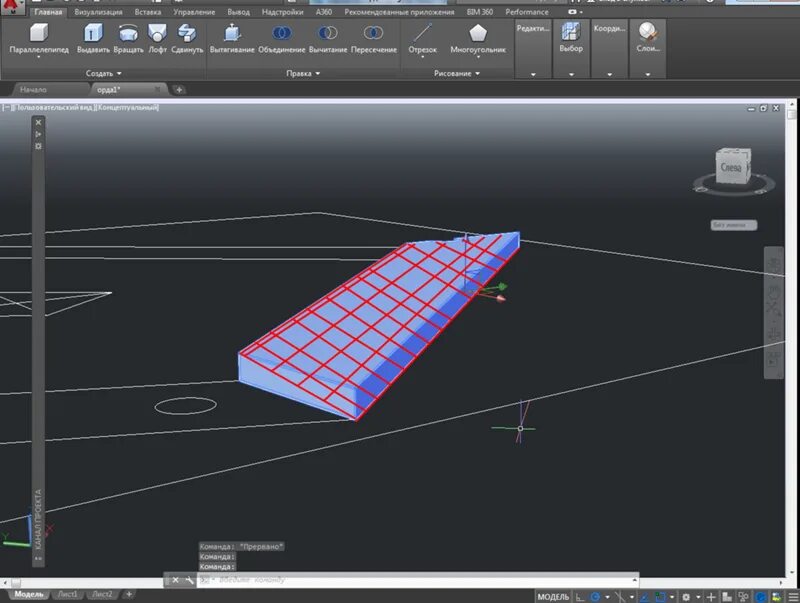Add a new drawing tab with plus

179,90
